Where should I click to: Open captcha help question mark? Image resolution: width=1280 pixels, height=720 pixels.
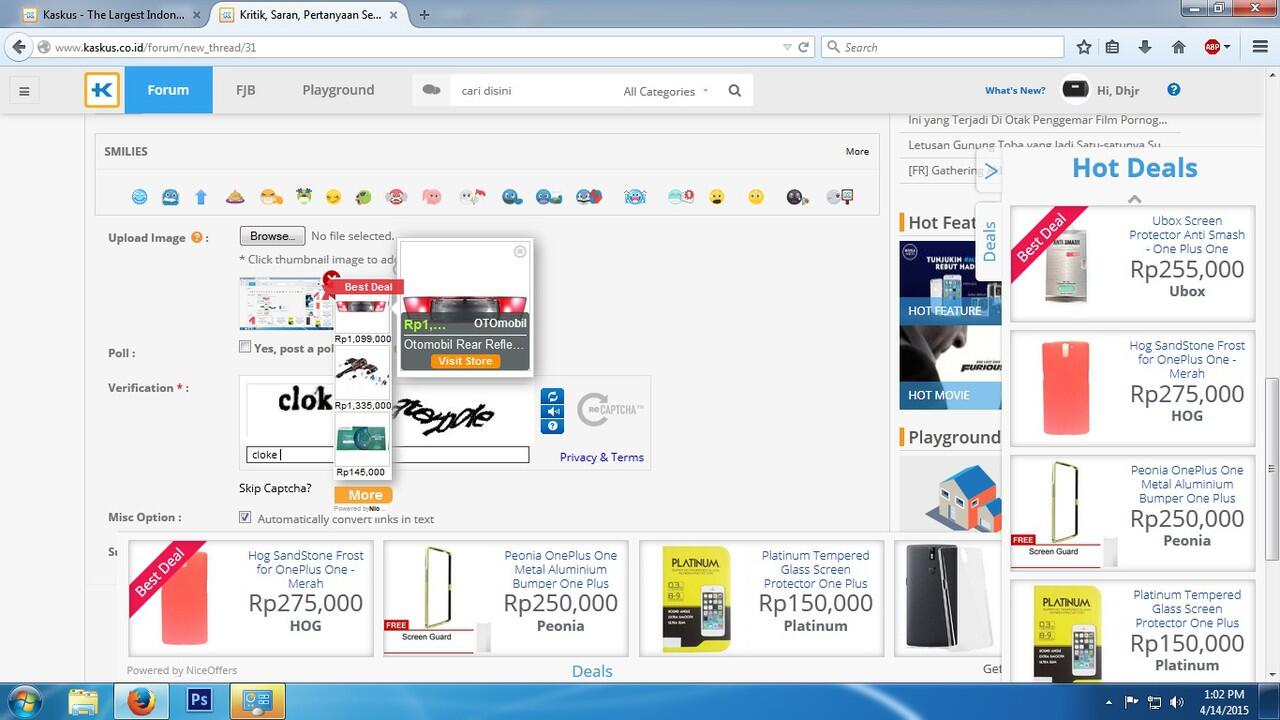click(553, 426)
